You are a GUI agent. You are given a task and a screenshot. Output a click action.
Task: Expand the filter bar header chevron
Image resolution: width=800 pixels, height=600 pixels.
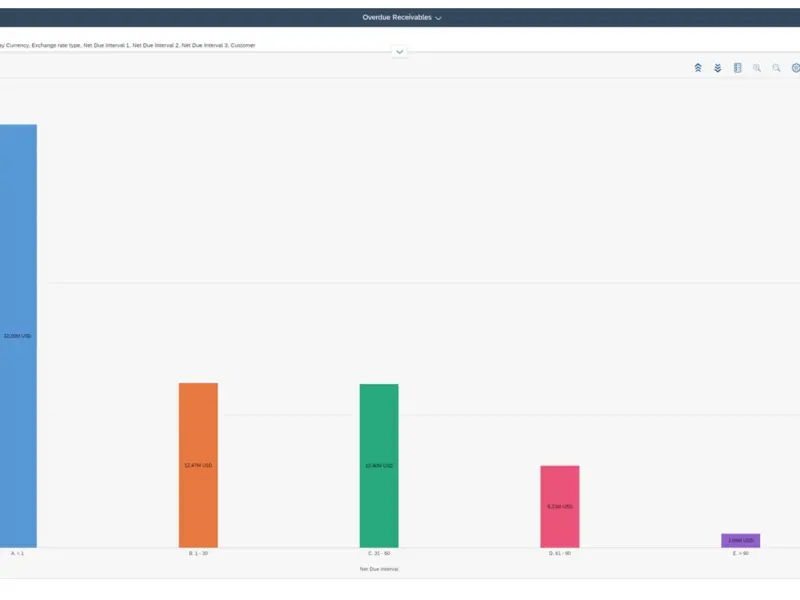click(400, 51)
